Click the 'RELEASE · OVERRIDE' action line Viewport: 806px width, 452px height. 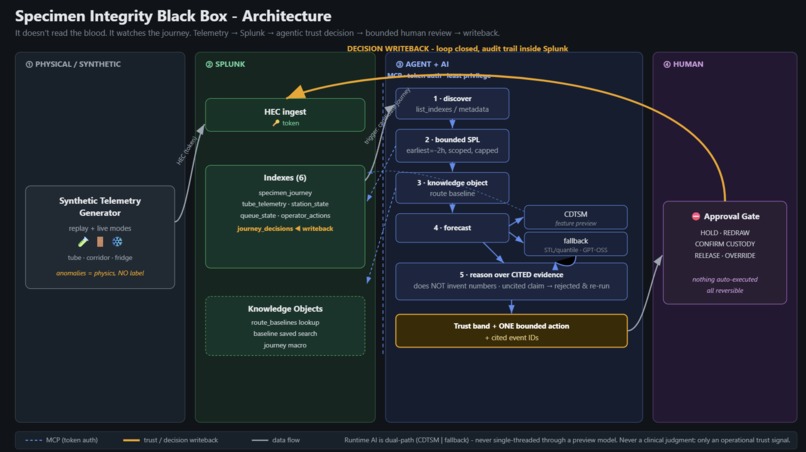tap(725, 256)
